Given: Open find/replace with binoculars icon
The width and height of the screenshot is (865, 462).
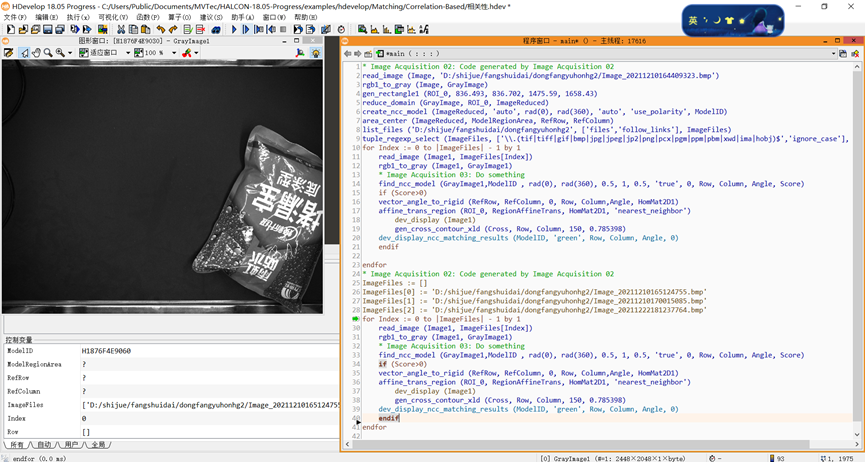Looking at the screenshot, I should point(216,29).
